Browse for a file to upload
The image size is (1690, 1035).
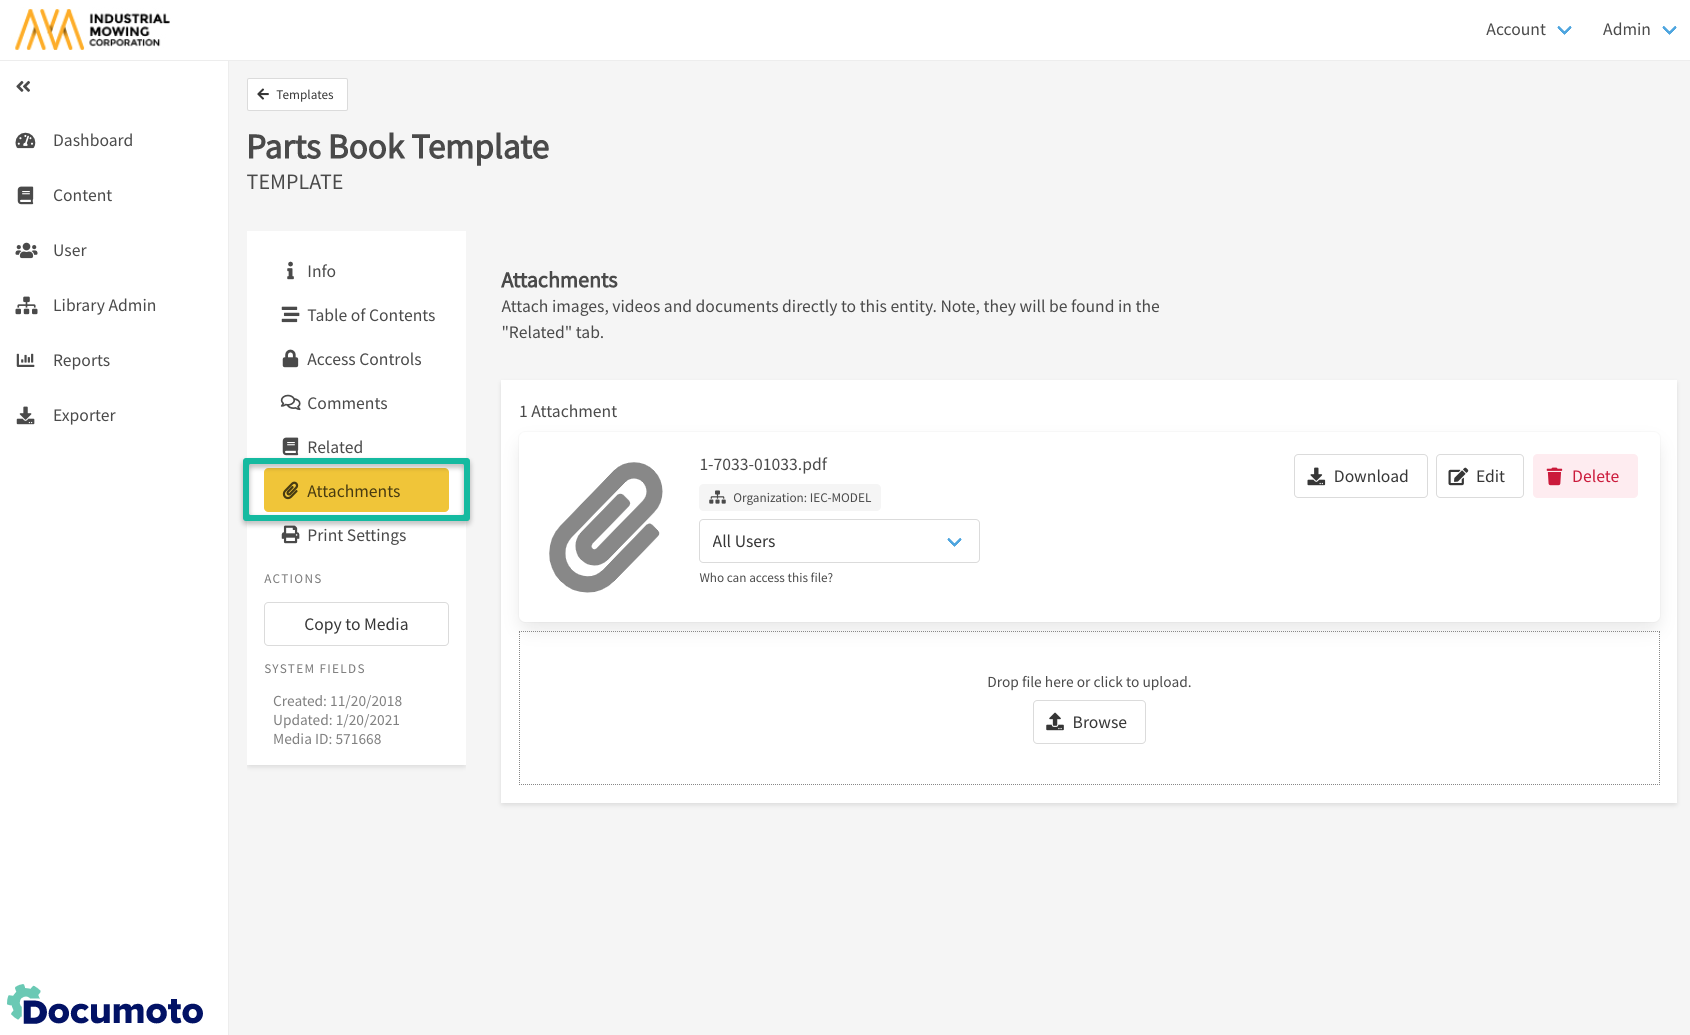pyautogui.click(x=1088, y=722)
